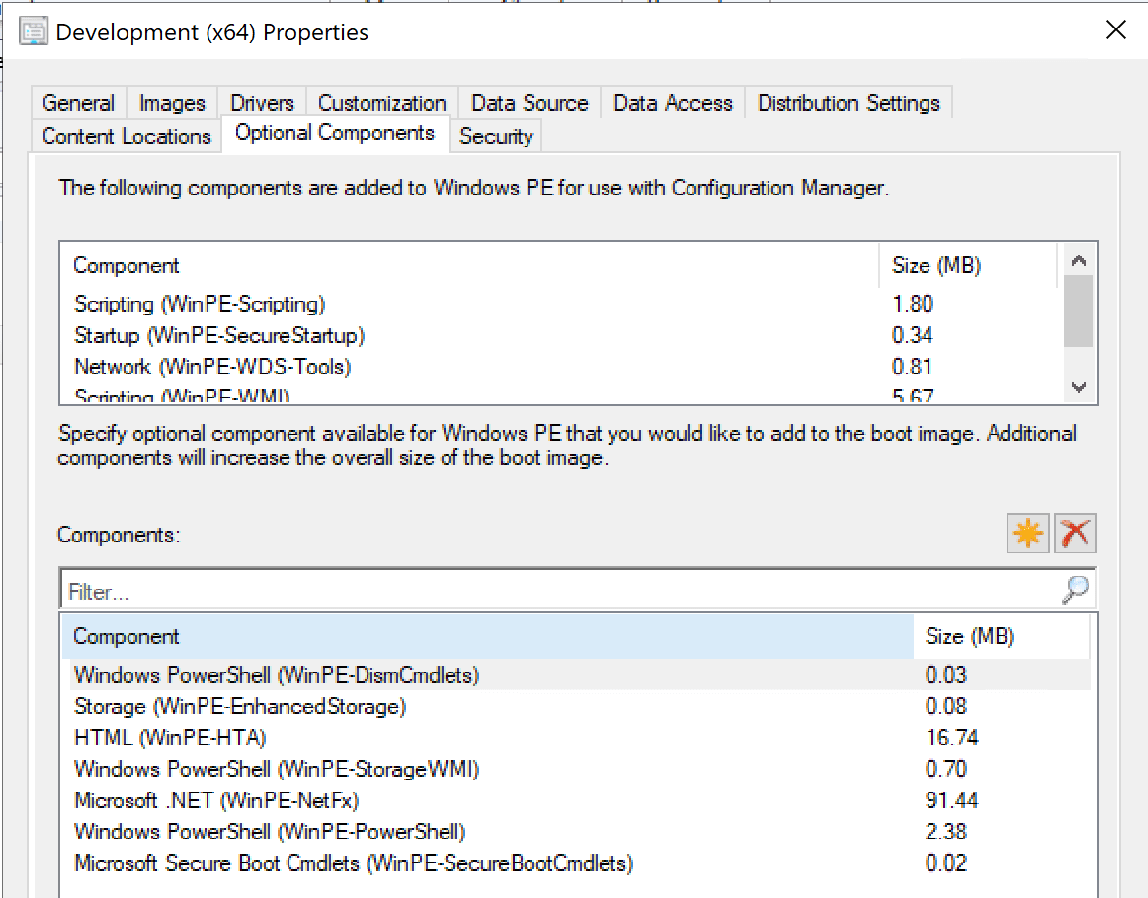Select Startup (WinPE-SecureStartup) in top list
This screenshot has width=1148, height=898.
click(220, 335)
